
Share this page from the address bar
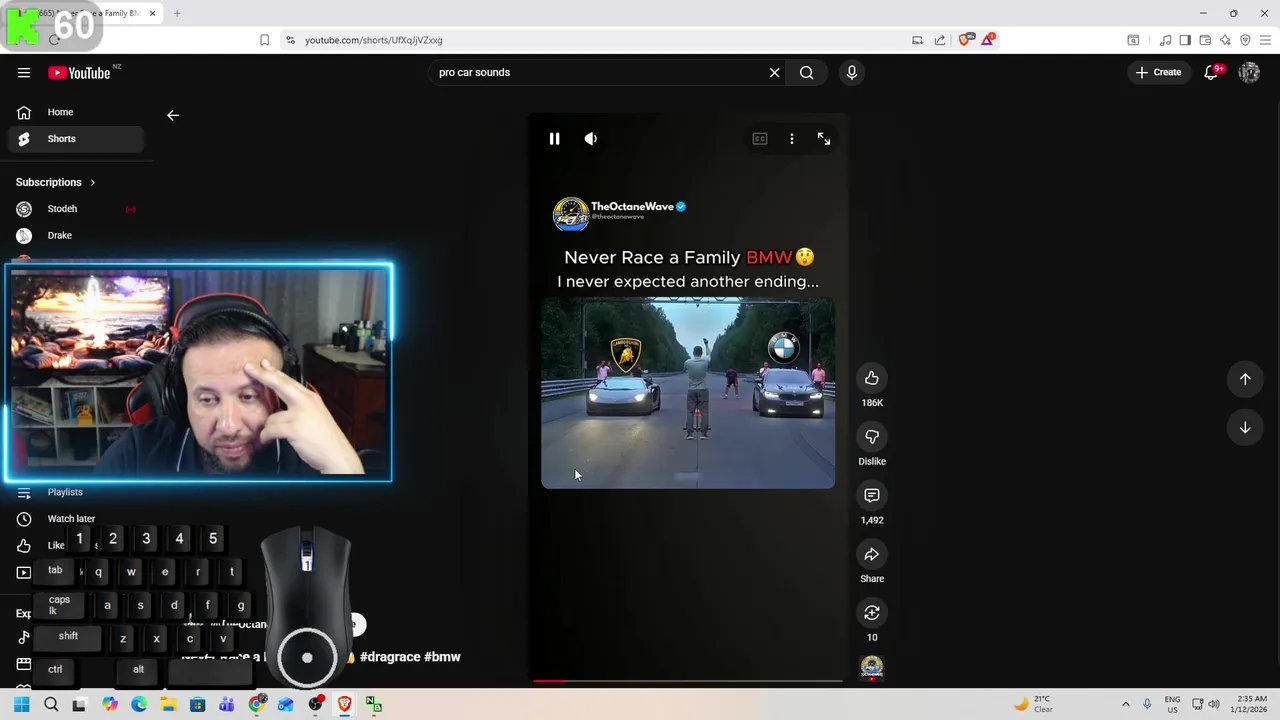[x=940, y=40]
